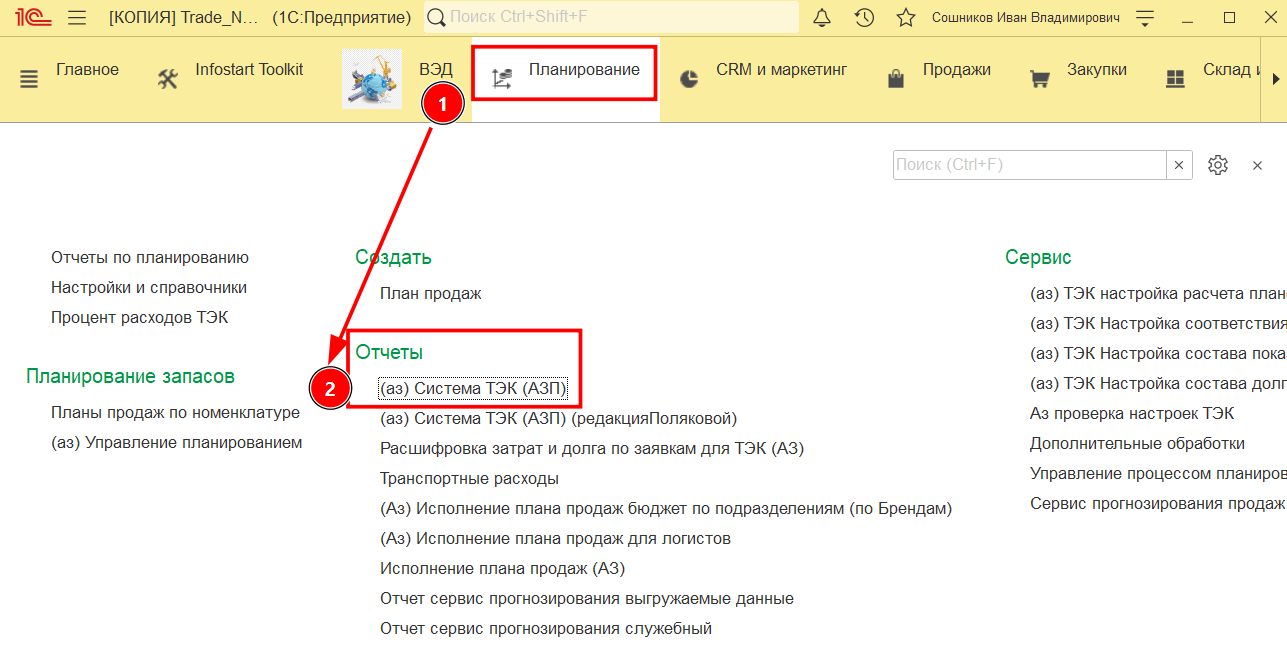
Task: Clear the function menu search field
Action: click(x=1179, y=165)
